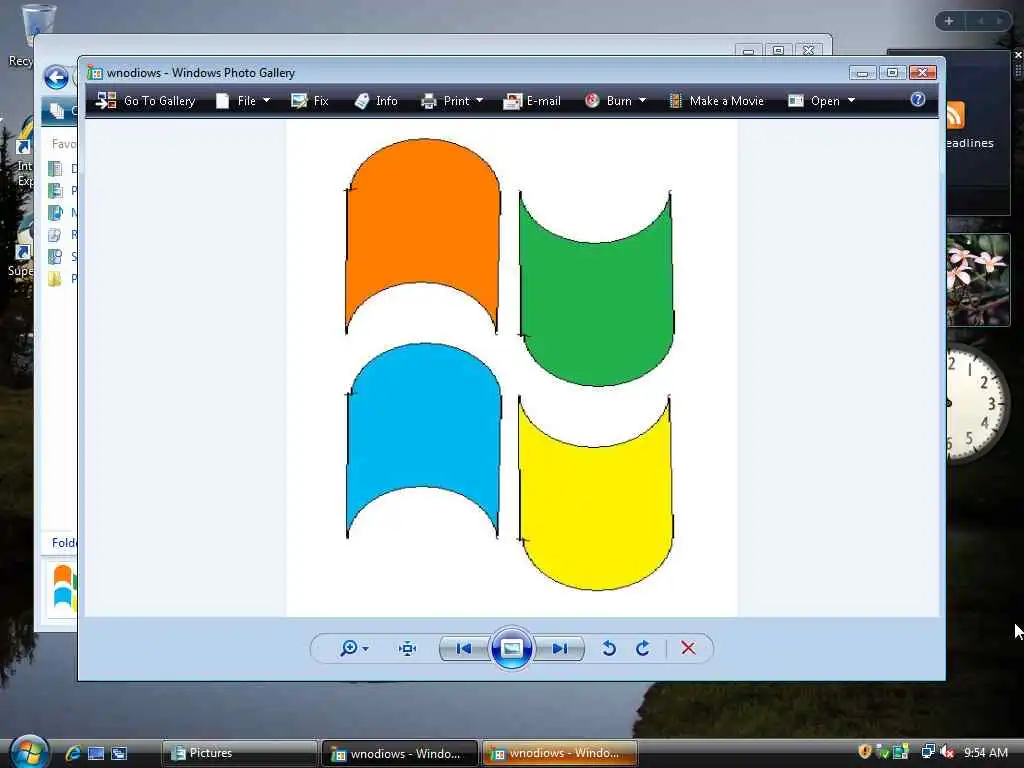Click the flower slideshow gadget

[978, 280]
